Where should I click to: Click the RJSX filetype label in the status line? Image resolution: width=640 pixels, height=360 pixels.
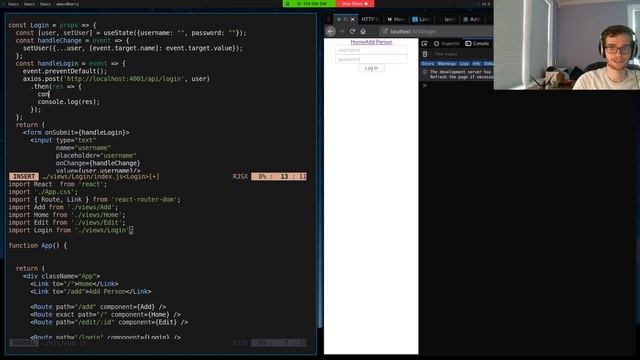(x=240, y=177)
